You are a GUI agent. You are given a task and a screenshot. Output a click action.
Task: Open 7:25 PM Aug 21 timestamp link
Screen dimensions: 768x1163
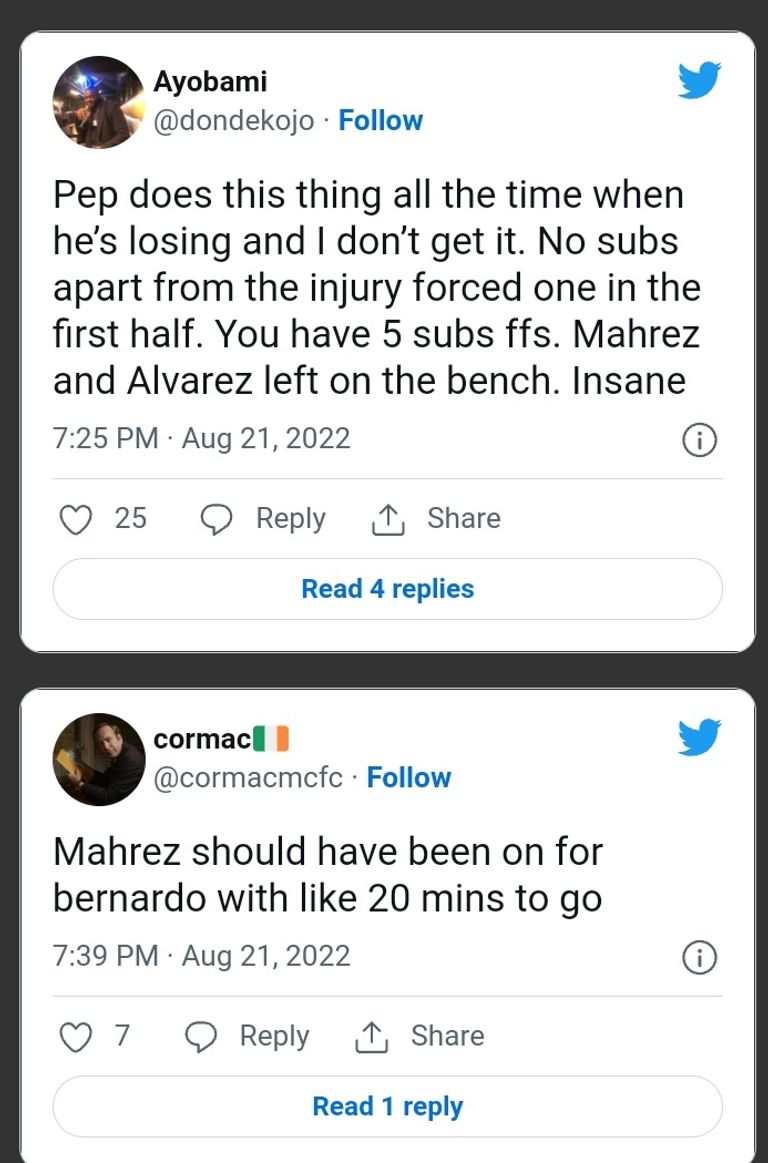point(202,439)
